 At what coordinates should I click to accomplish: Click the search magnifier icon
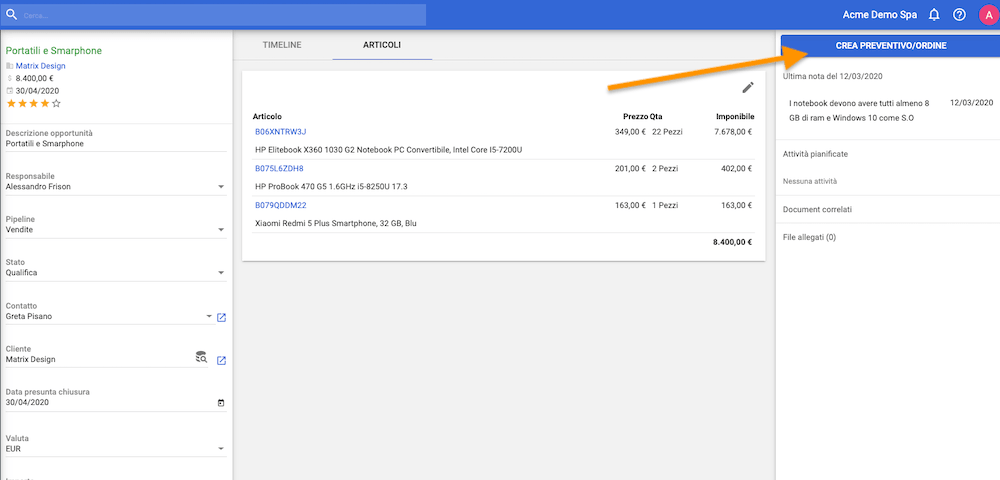coord(11,15)
